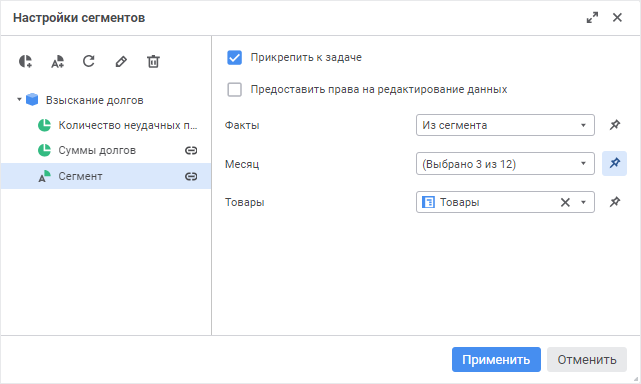Collapse the Взыскание долгов tree node

[19, 100]
